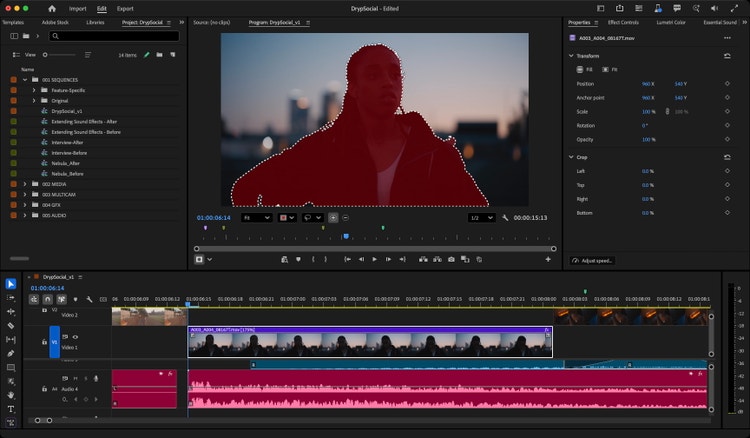Image resolution: width=750 pixels, height=438 pixels.
Task: Open the button editor plus icon
Action: pyautogui.click(x=548, y=259)
